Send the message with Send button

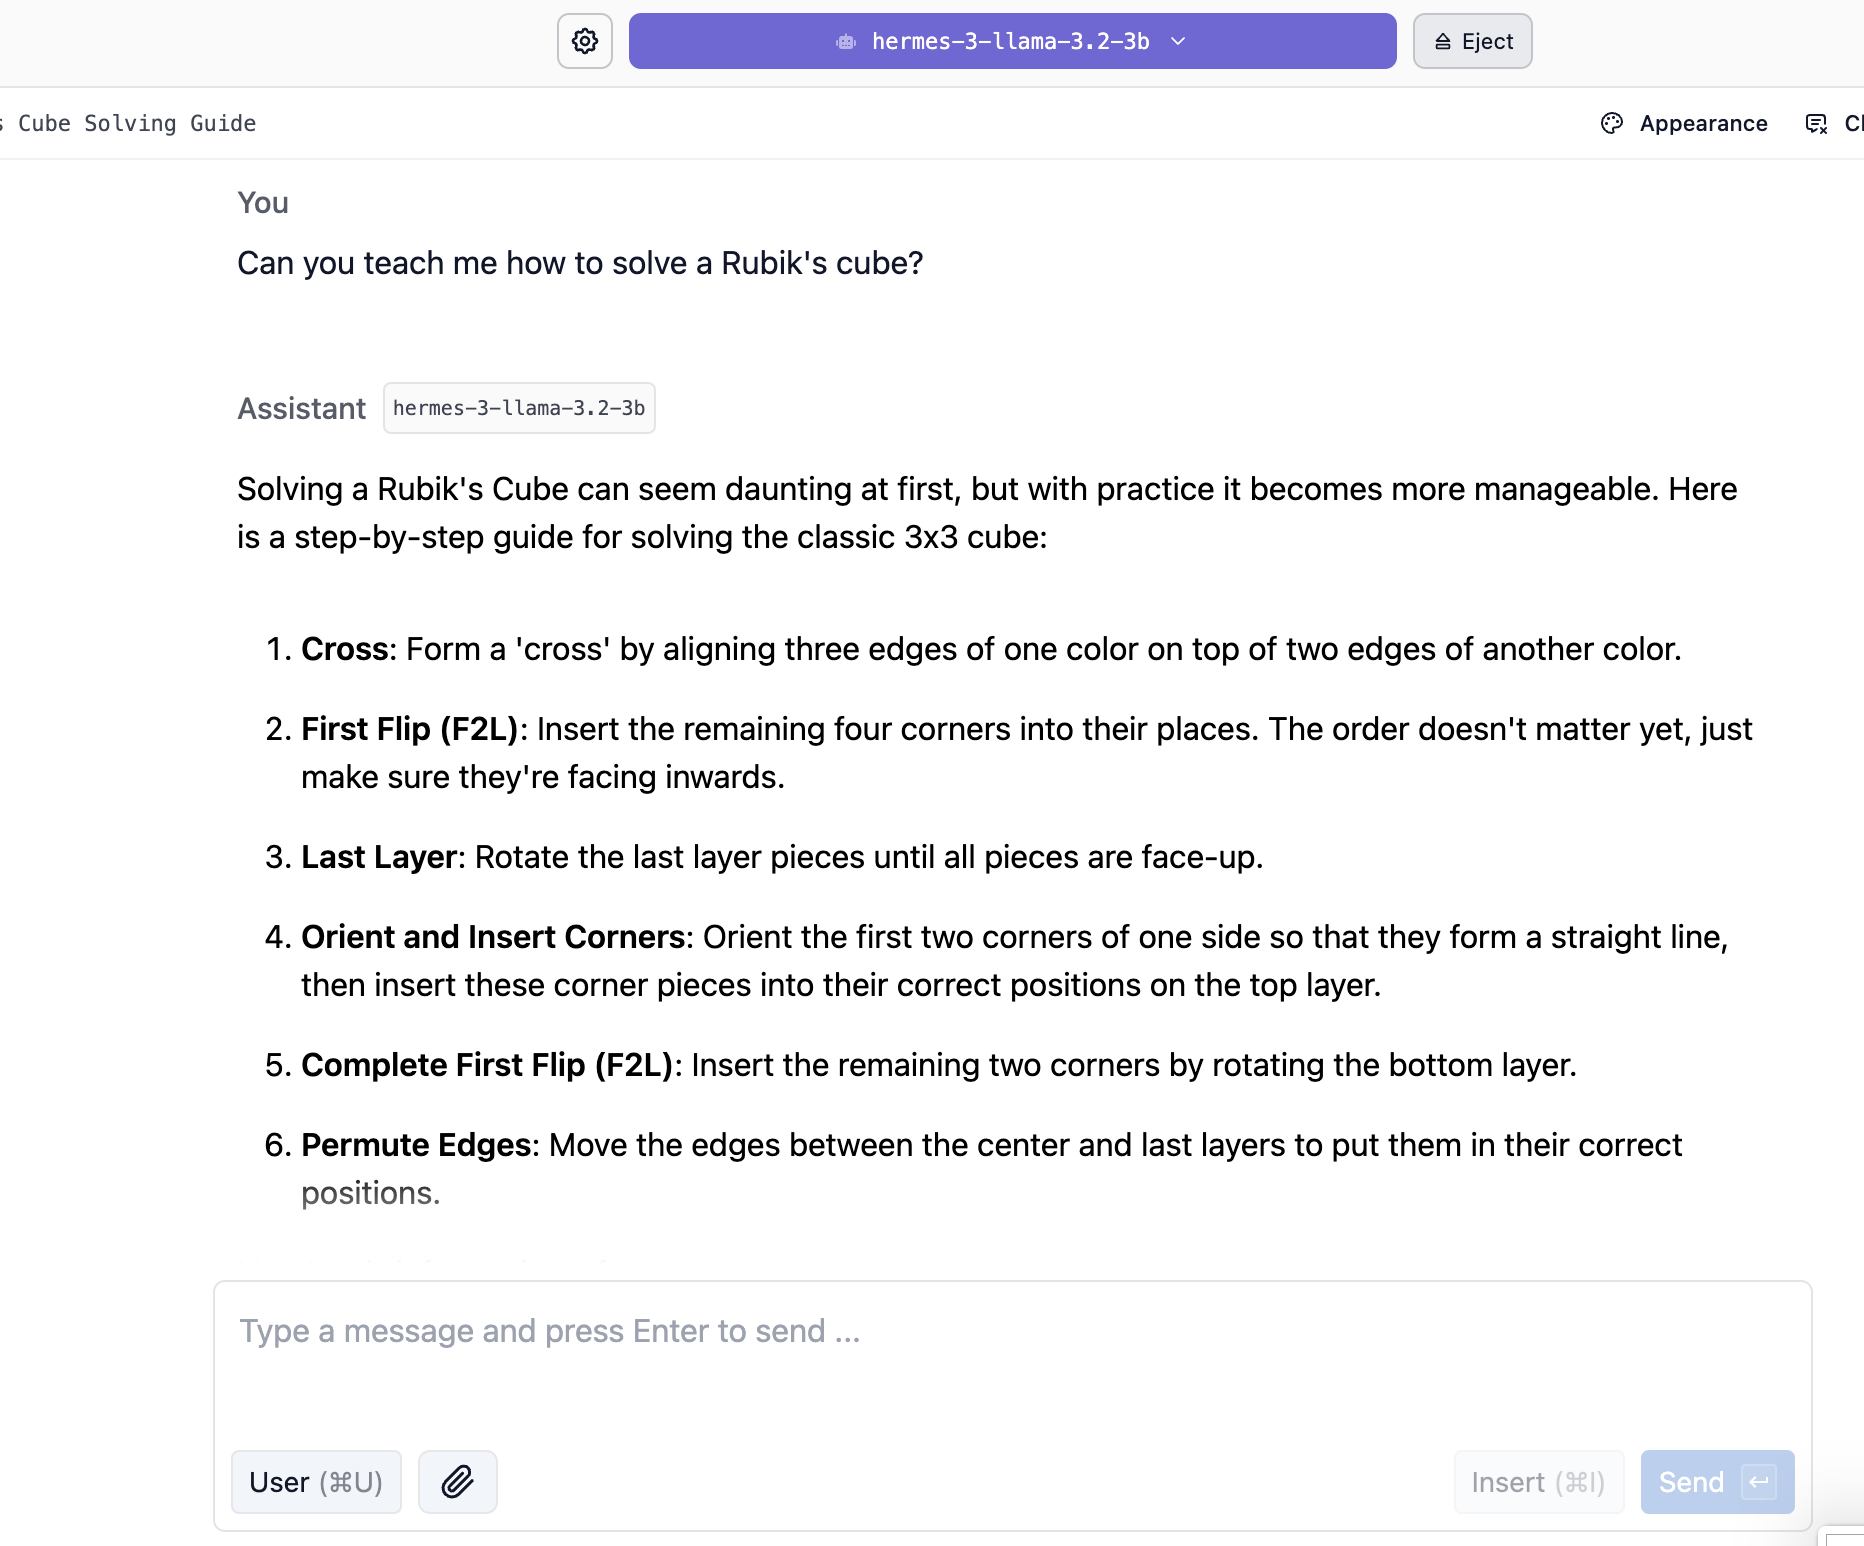[x=1717, y=1482]
